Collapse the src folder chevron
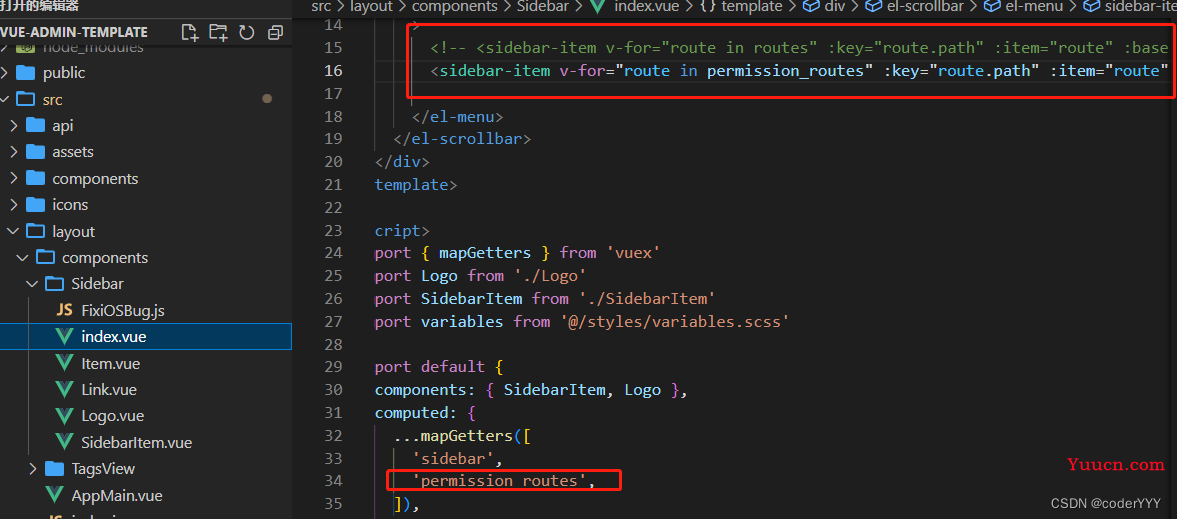Screen dimensions: 1177x519 click(x=5, y=99)
